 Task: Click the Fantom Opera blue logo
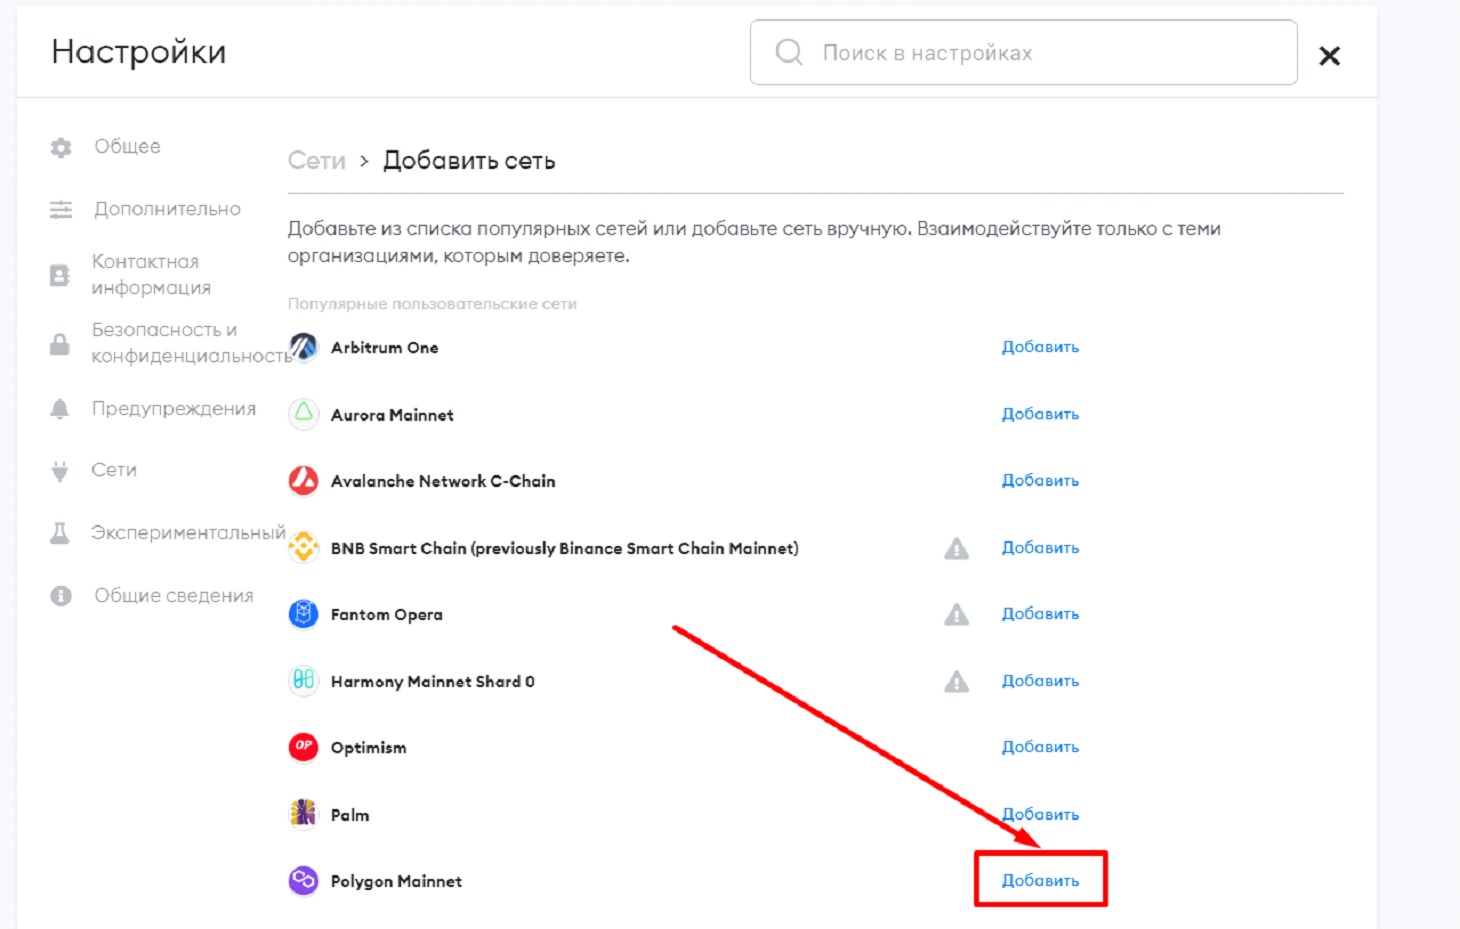[303, 614]
